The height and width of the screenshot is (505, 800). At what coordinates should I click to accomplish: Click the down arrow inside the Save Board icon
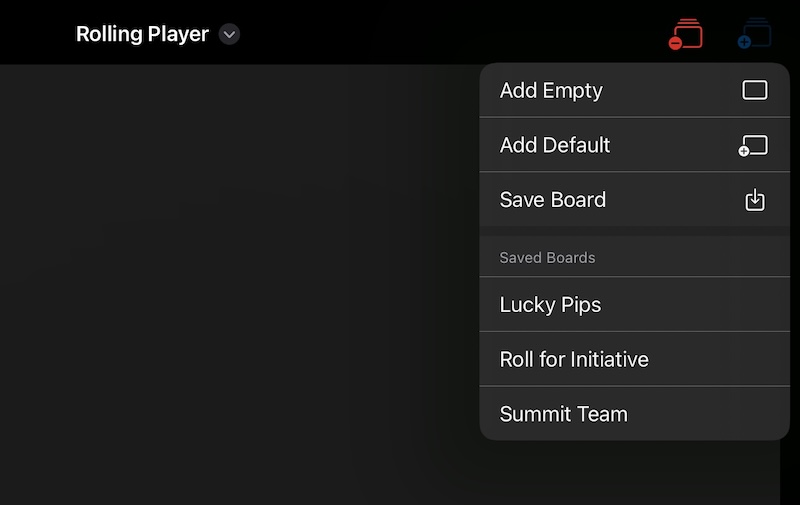pyautogui.click(x=755, y=199)
